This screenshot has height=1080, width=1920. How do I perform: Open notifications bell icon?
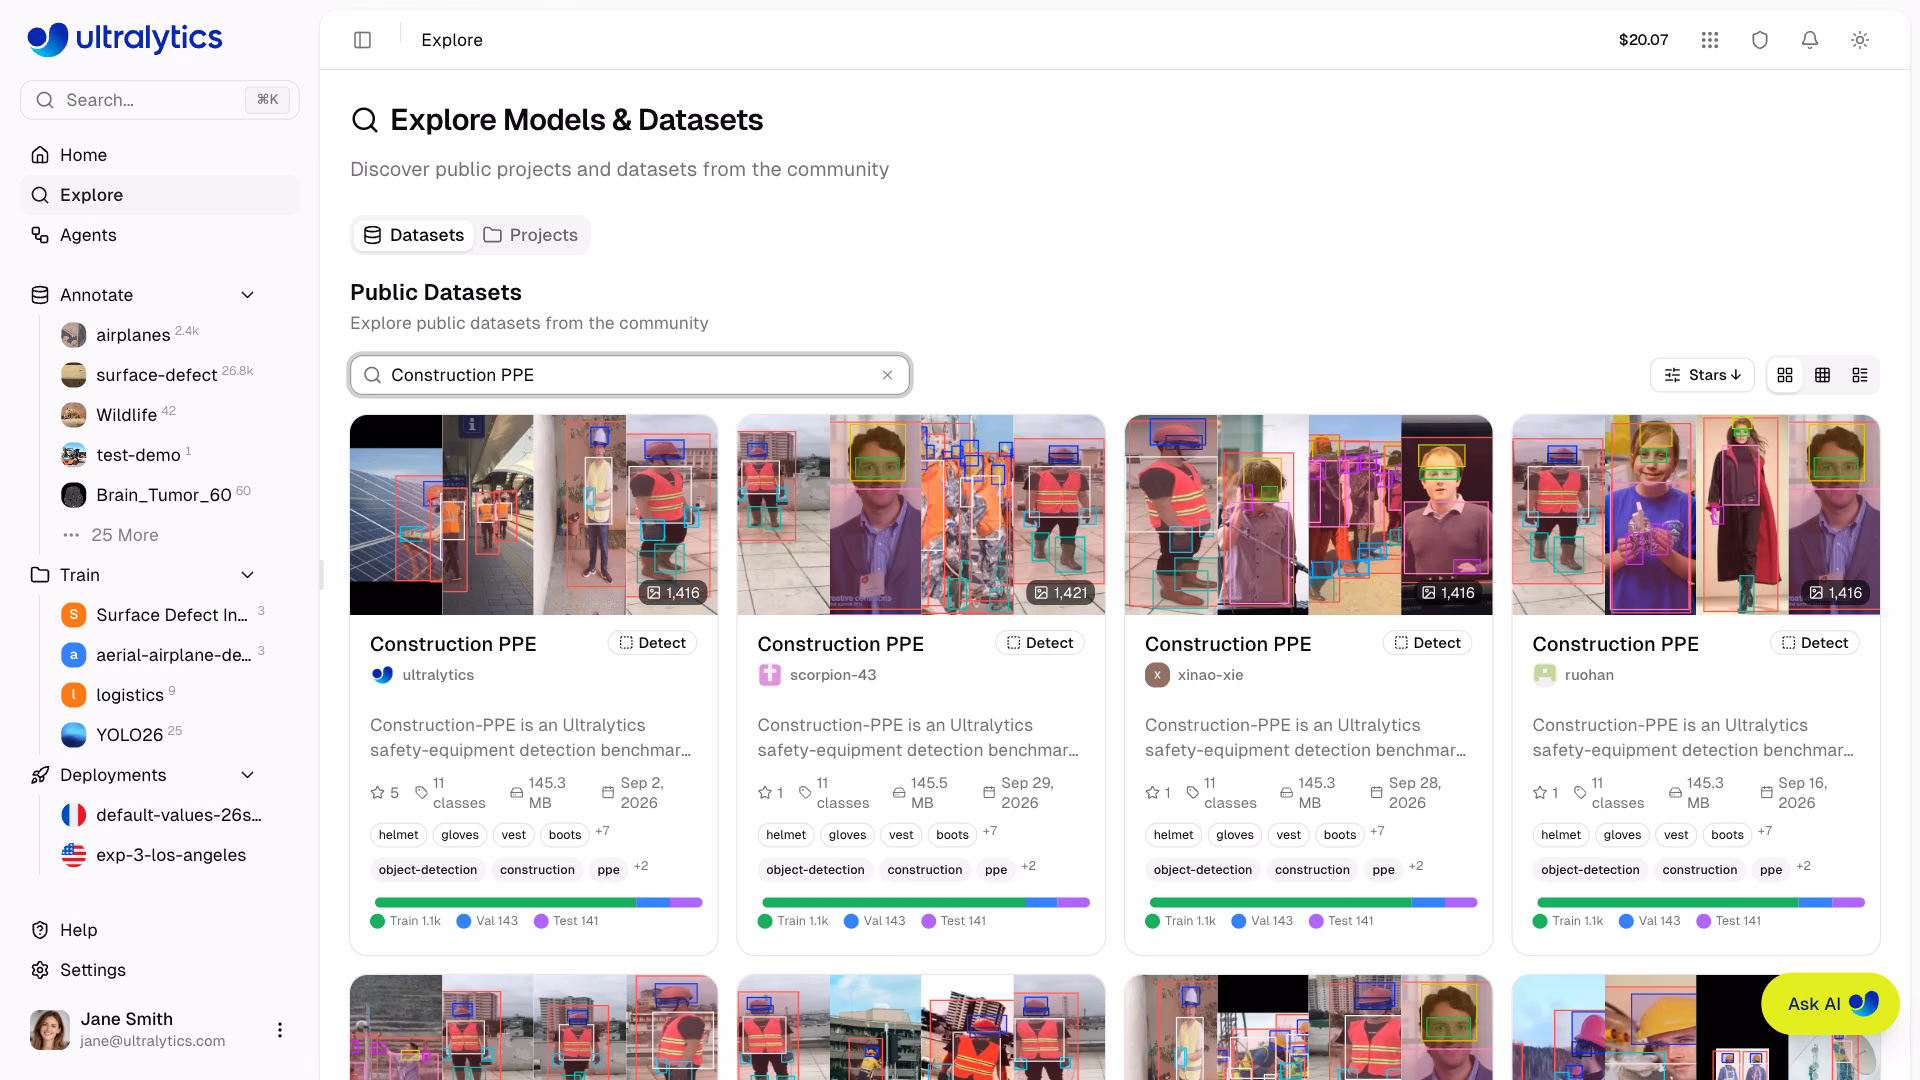(1810, 40)
